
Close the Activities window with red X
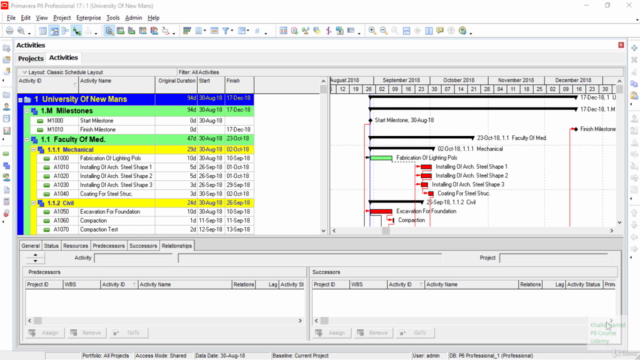[621, 45]
